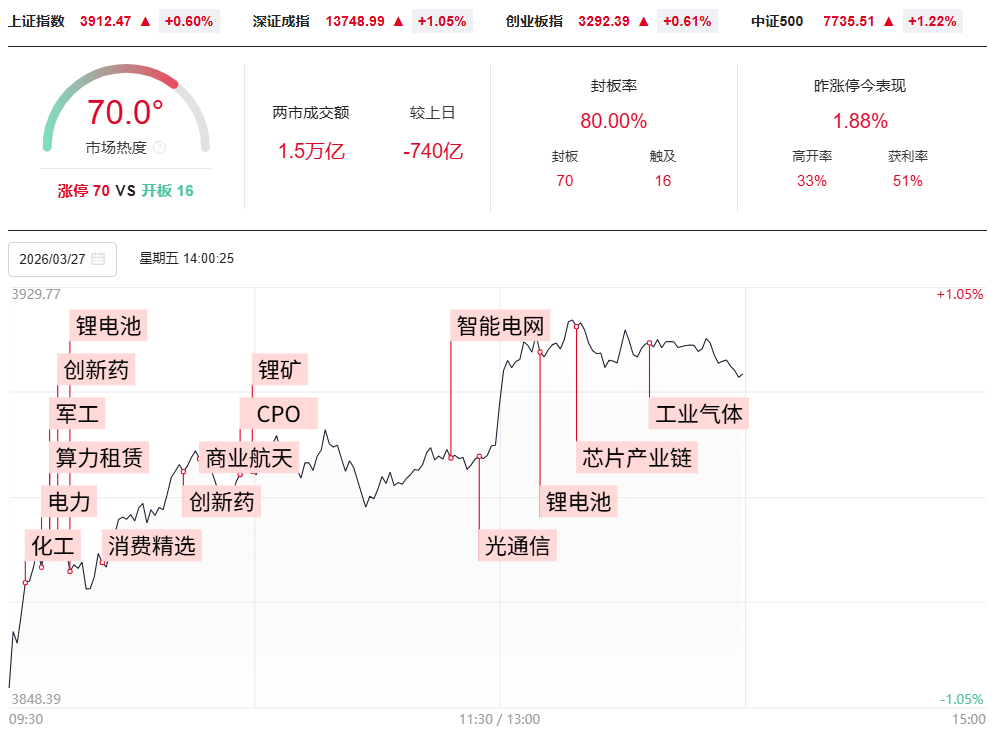Image resolution: width=998 pixels, height=737 pixels.
Task: Click the 封板率 80.00% value
Action: point(613,121)
